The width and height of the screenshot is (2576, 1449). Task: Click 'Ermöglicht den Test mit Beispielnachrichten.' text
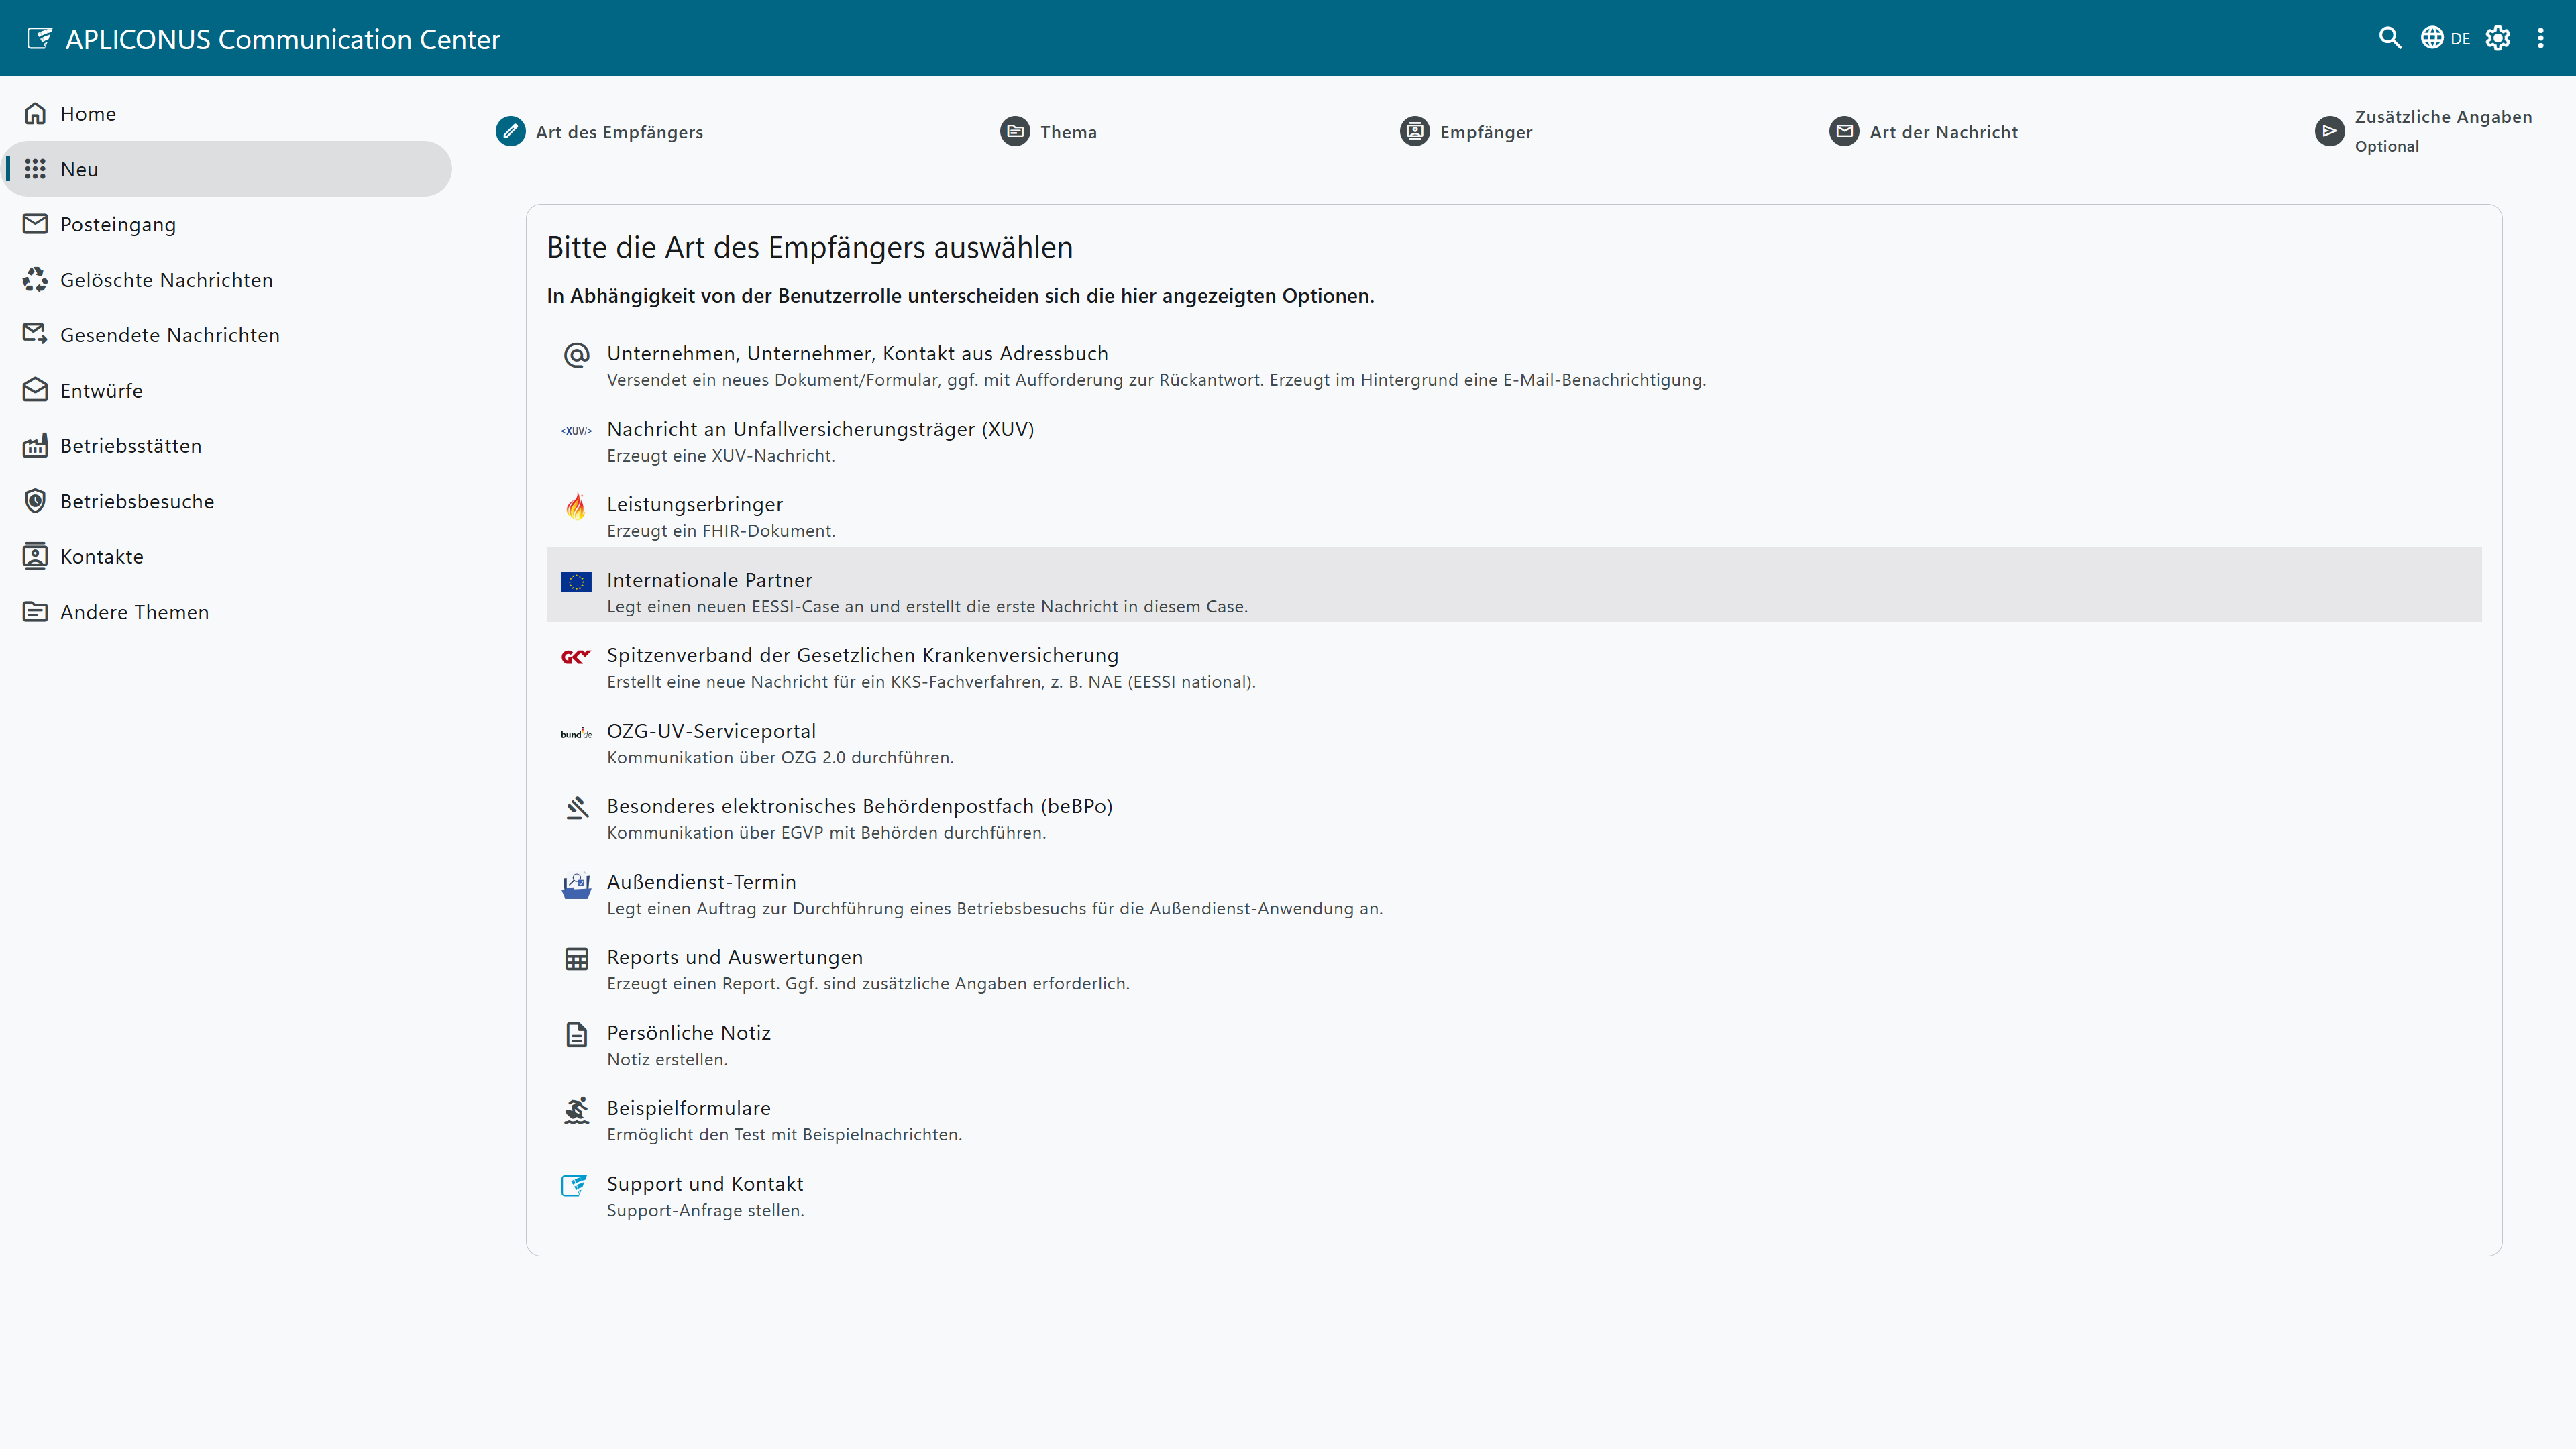[784, 1135]
